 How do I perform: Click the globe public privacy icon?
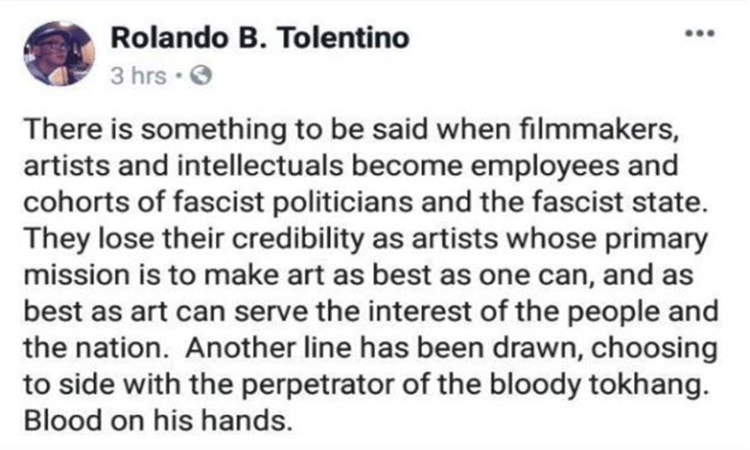pyautogui.click(x=201, y=76)
